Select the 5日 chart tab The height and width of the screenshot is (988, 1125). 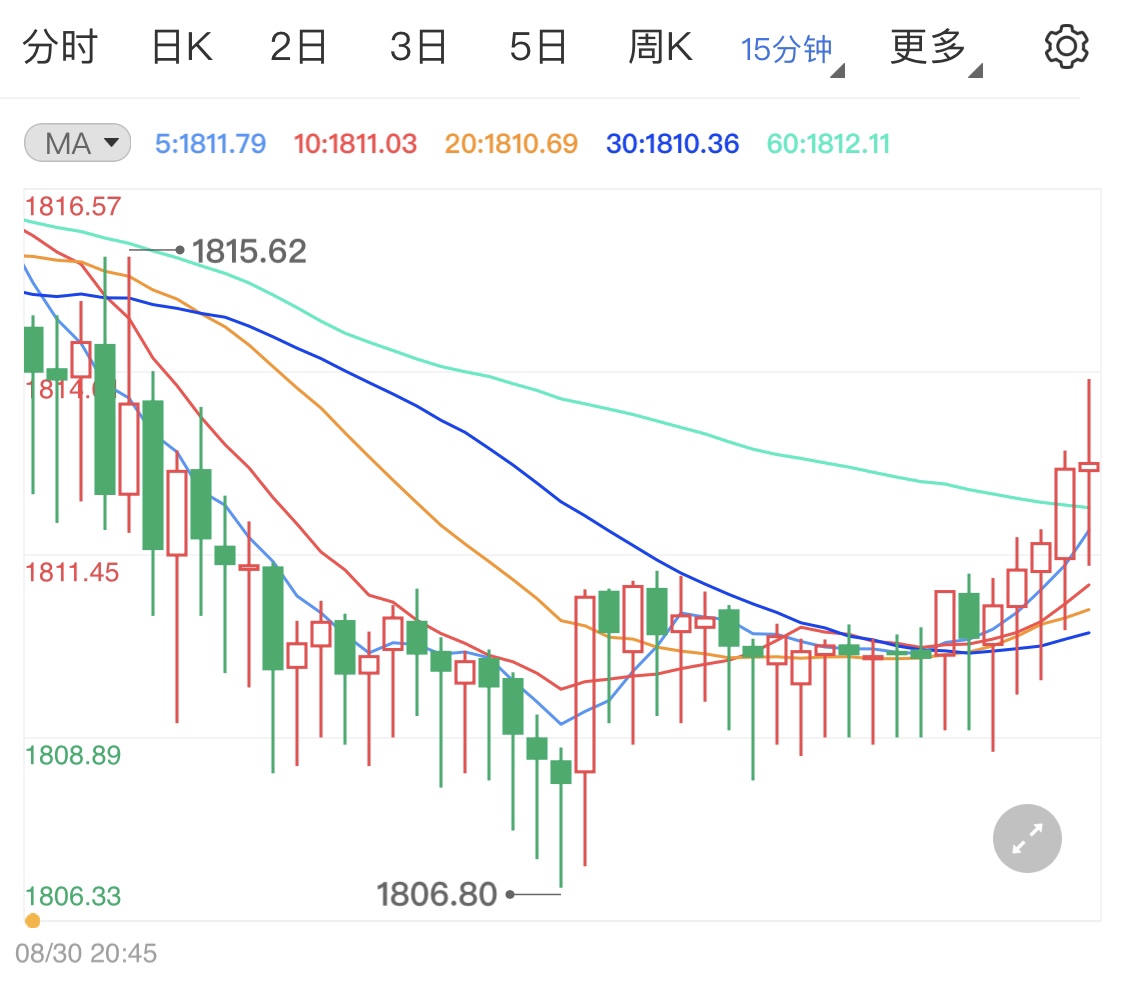coord(538,47)
